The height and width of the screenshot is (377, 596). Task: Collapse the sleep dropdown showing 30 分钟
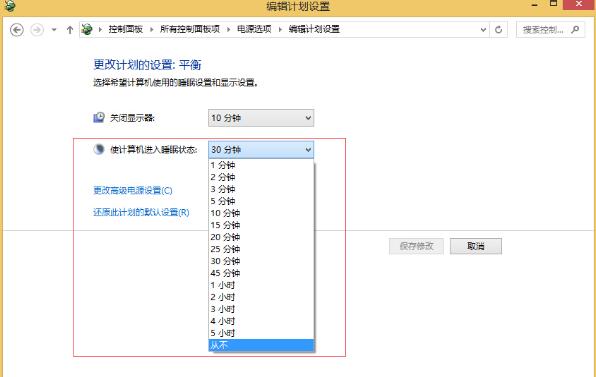(261, 150)
